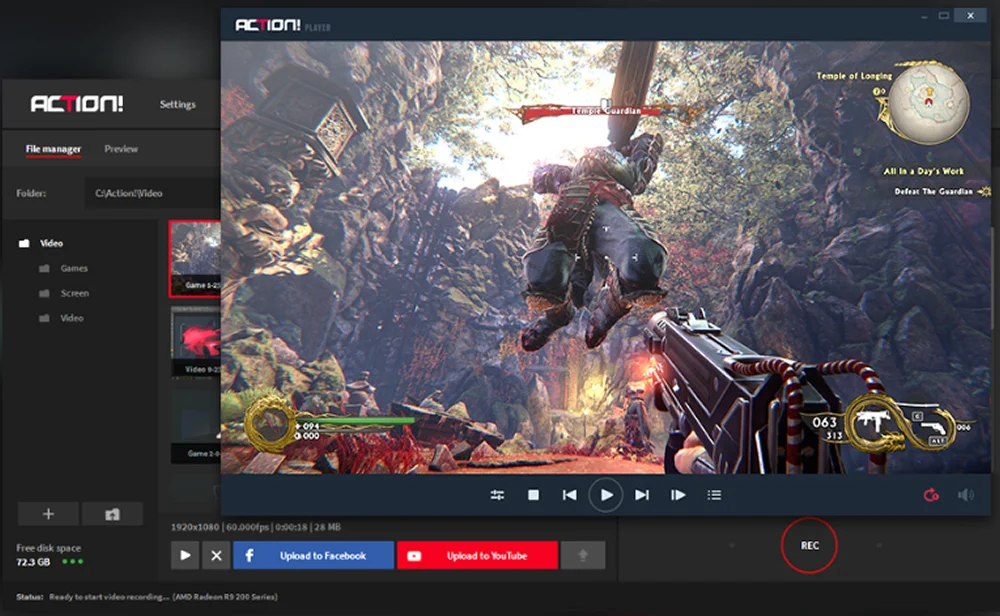The width and height of the screenshot is (1000, 616).
Task: Click the folder import icon button
Action: pos(112,514)
